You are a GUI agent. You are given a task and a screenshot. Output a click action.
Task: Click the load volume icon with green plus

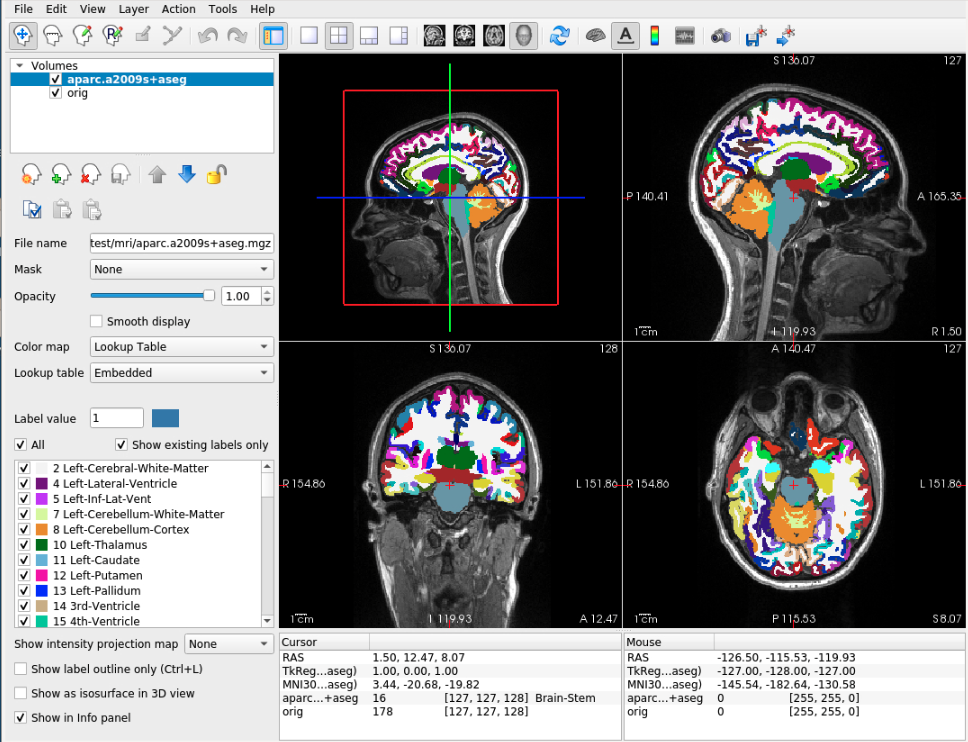(61, 174)
